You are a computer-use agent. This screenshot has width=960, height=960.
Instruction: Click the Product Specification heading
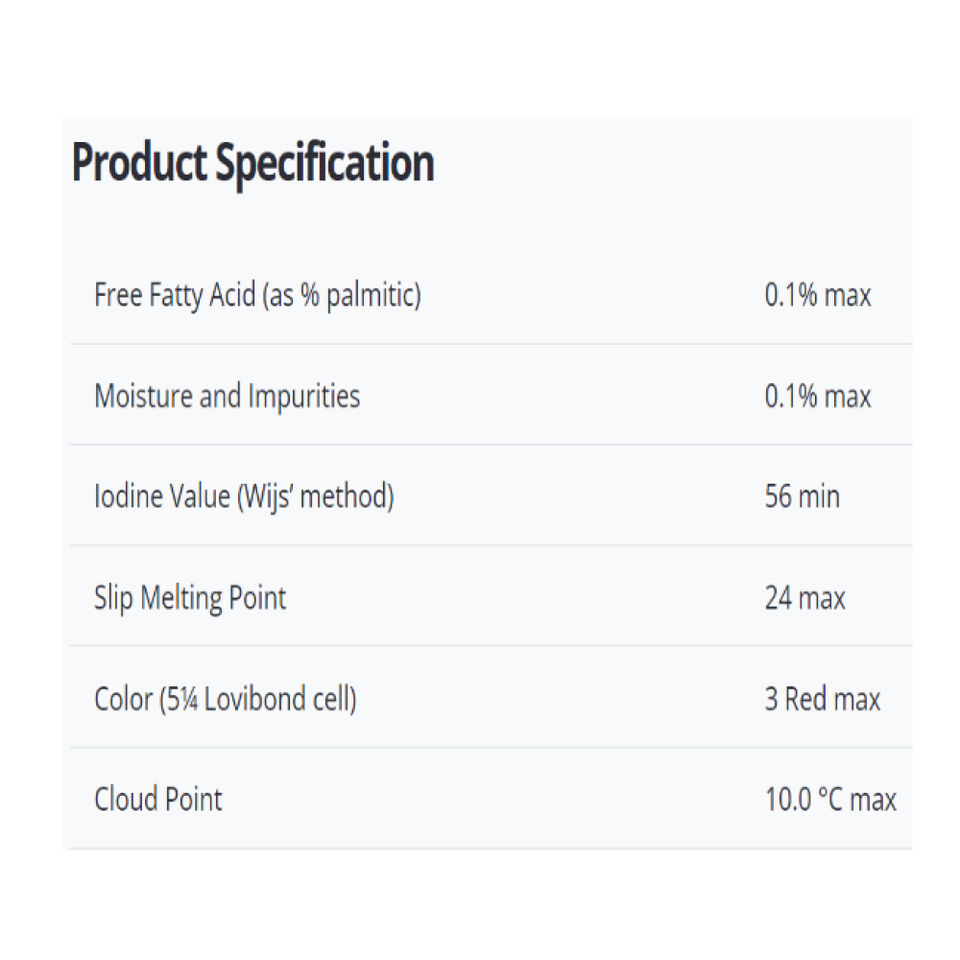pyautogui.click(x=253, y=163)
